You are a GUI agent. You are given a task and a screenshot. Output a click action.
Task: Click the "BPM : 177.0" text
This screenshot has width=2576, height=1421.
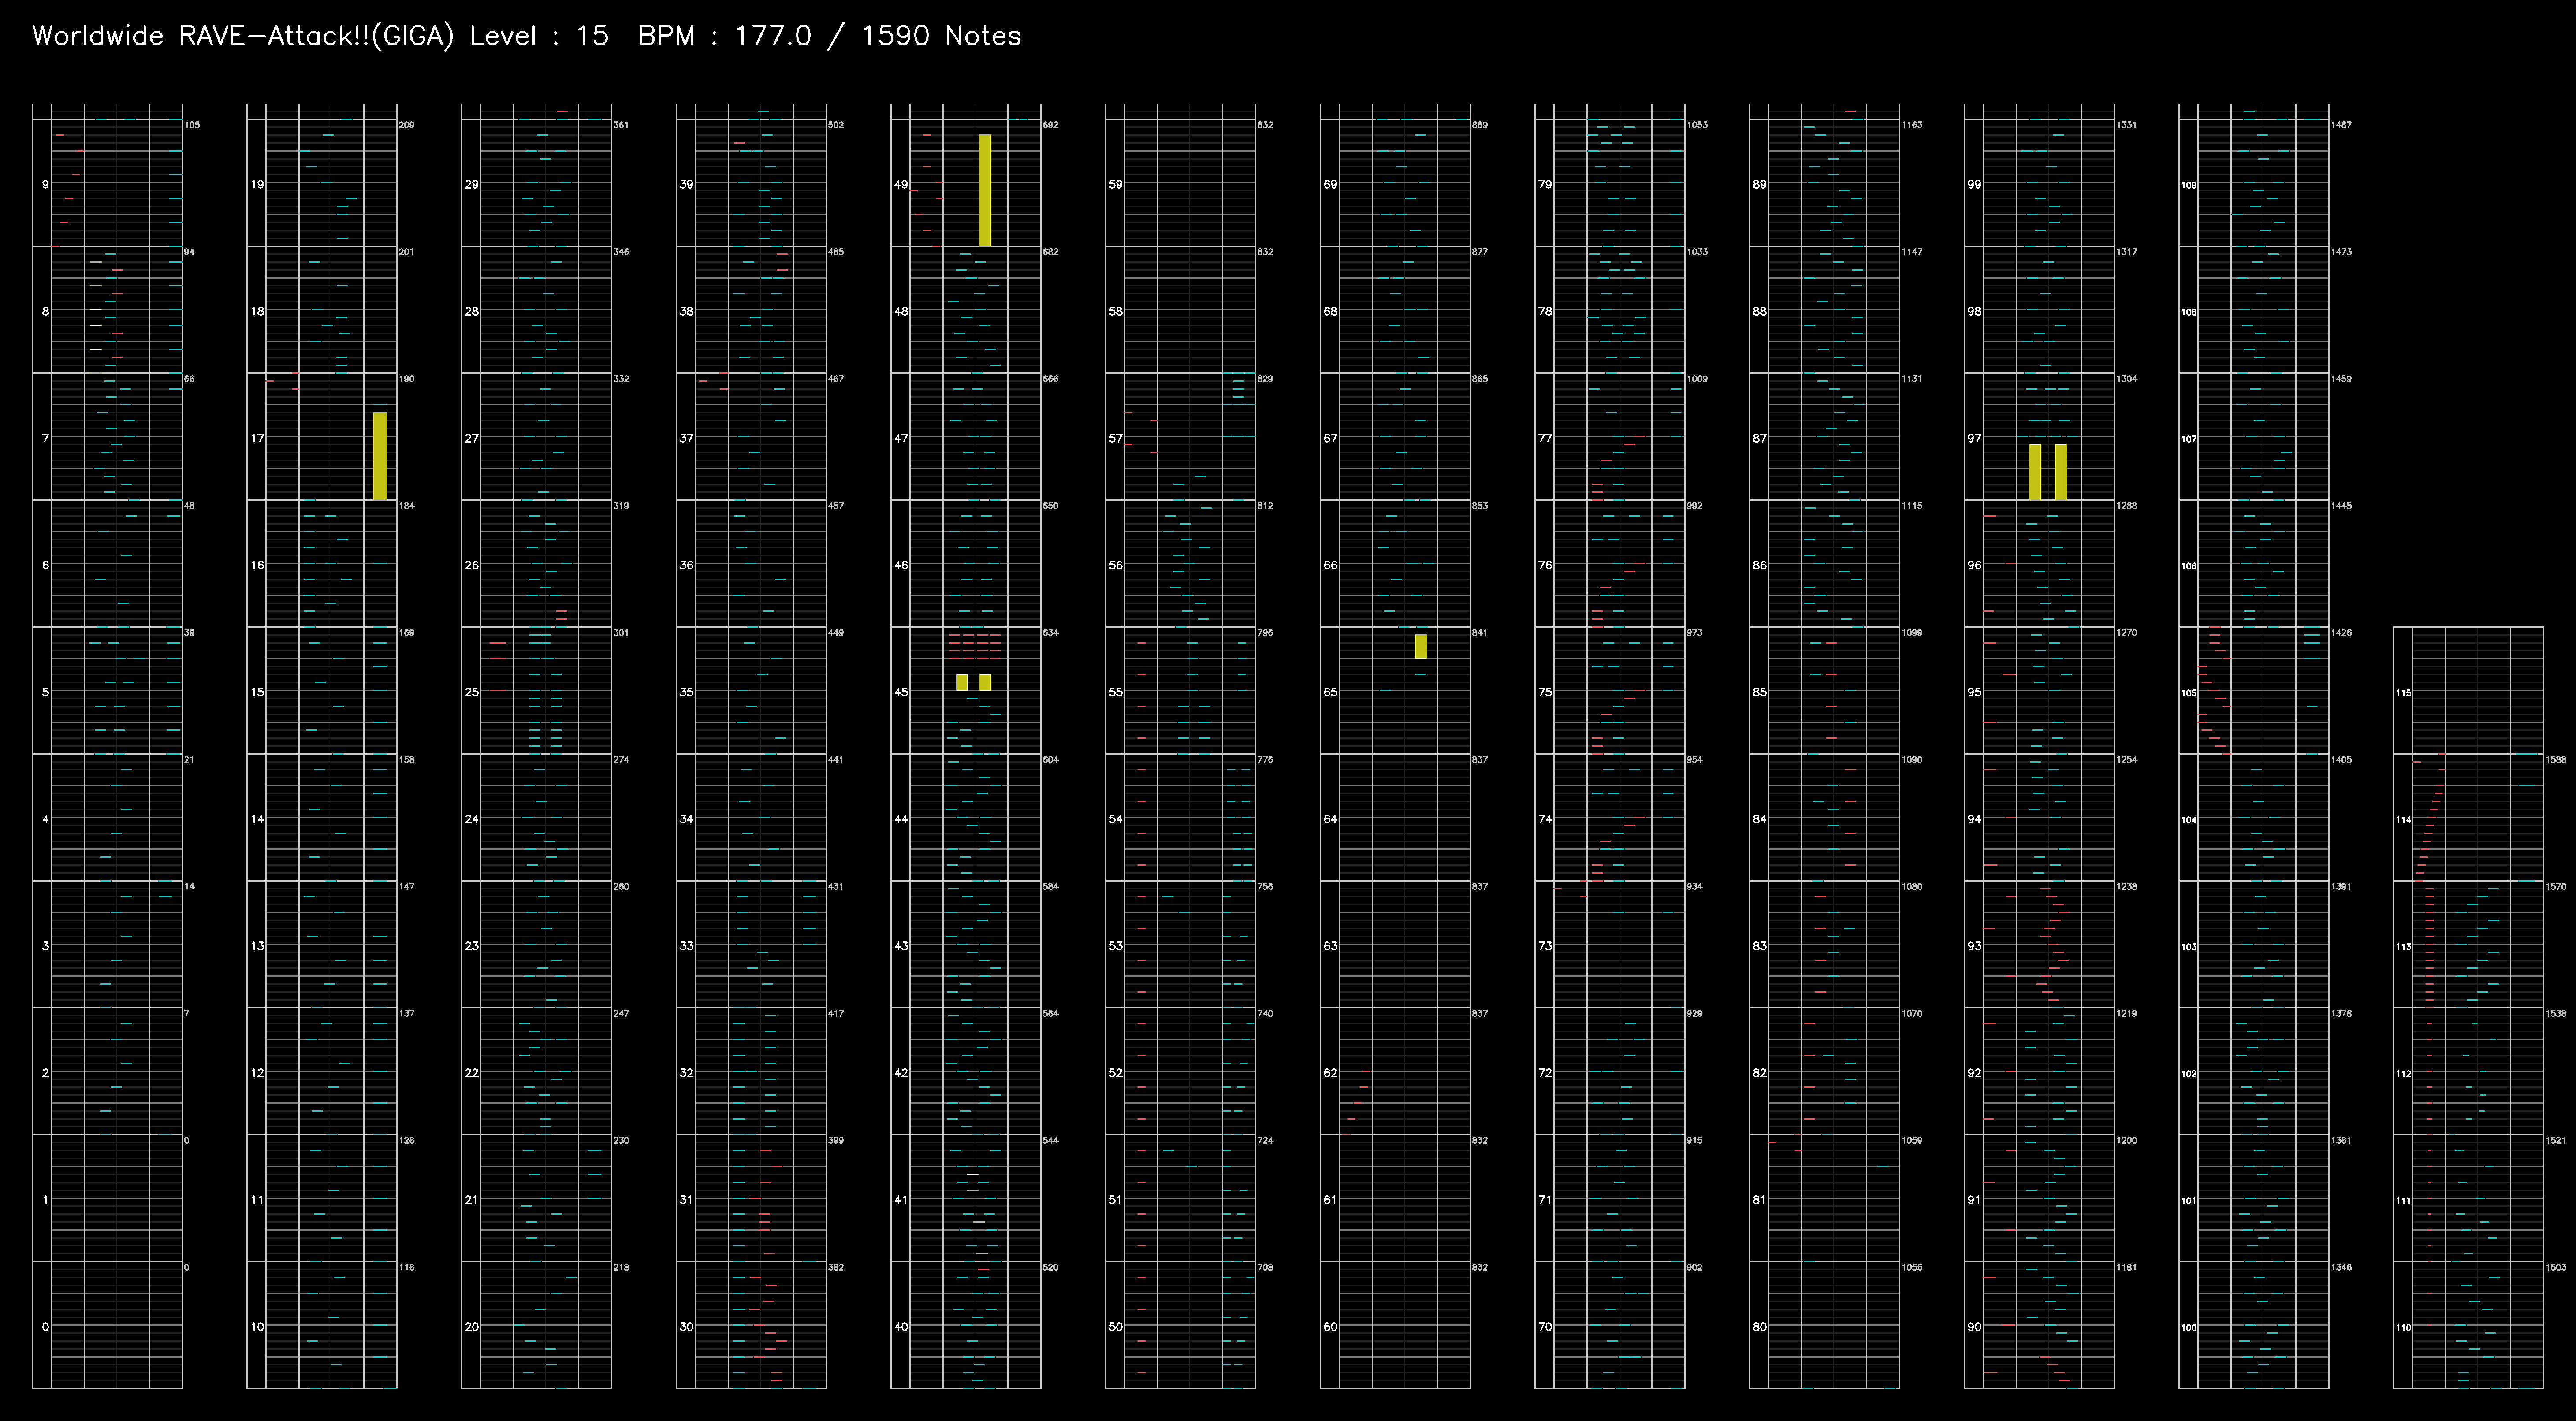tap(725, 36)
